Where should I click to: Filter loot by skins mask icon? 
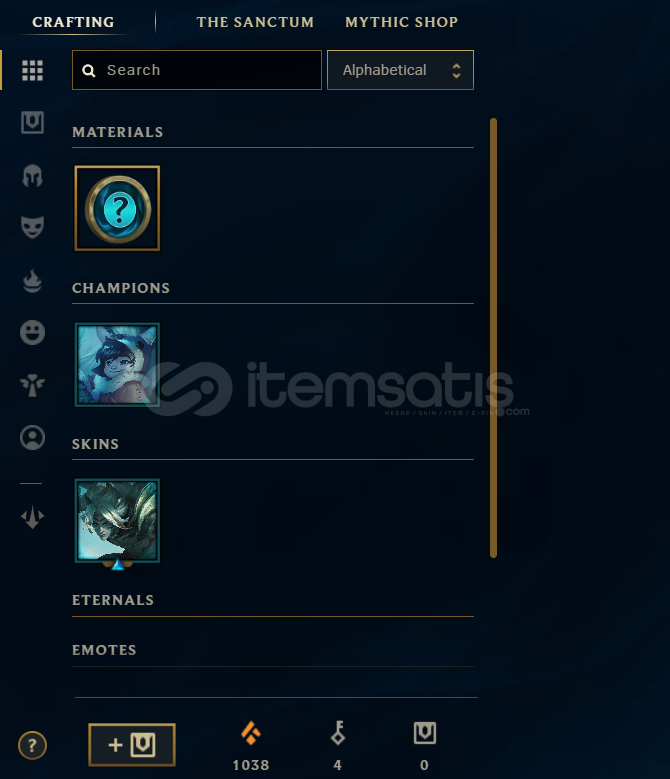point(32,228)
